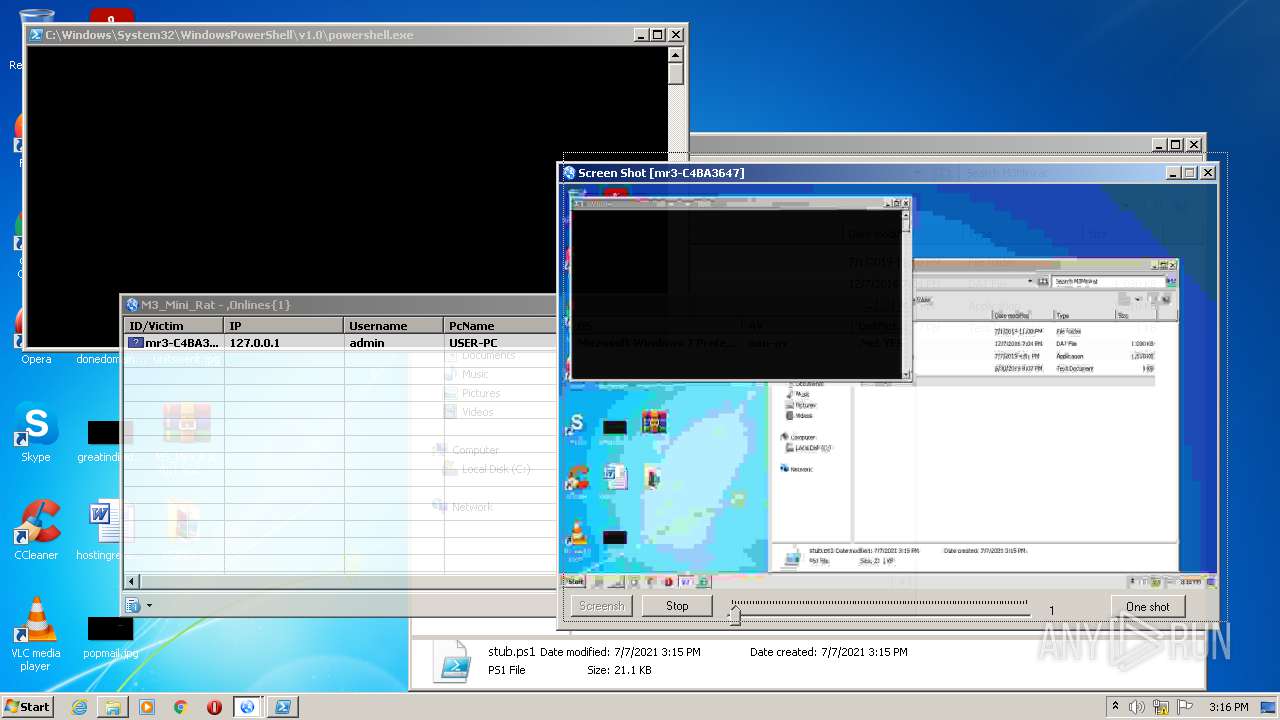Open network icon in system tray

click(x=1161, y=707)
